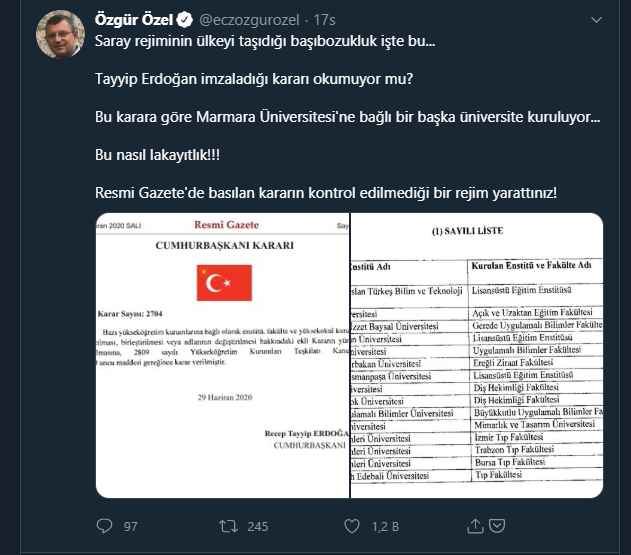
Task: Click the 245 retweets count
Action: coord(258,526)
